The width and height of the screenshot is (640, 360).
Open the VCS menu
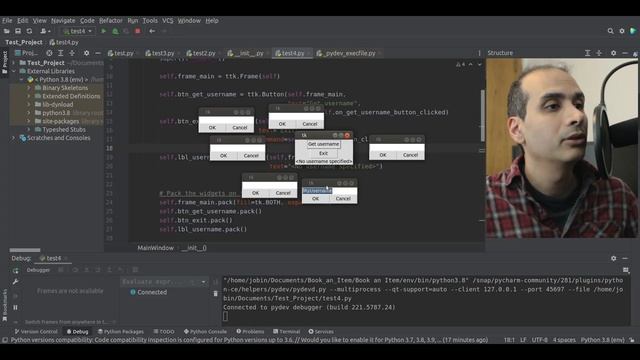click(x=167, y=20)
